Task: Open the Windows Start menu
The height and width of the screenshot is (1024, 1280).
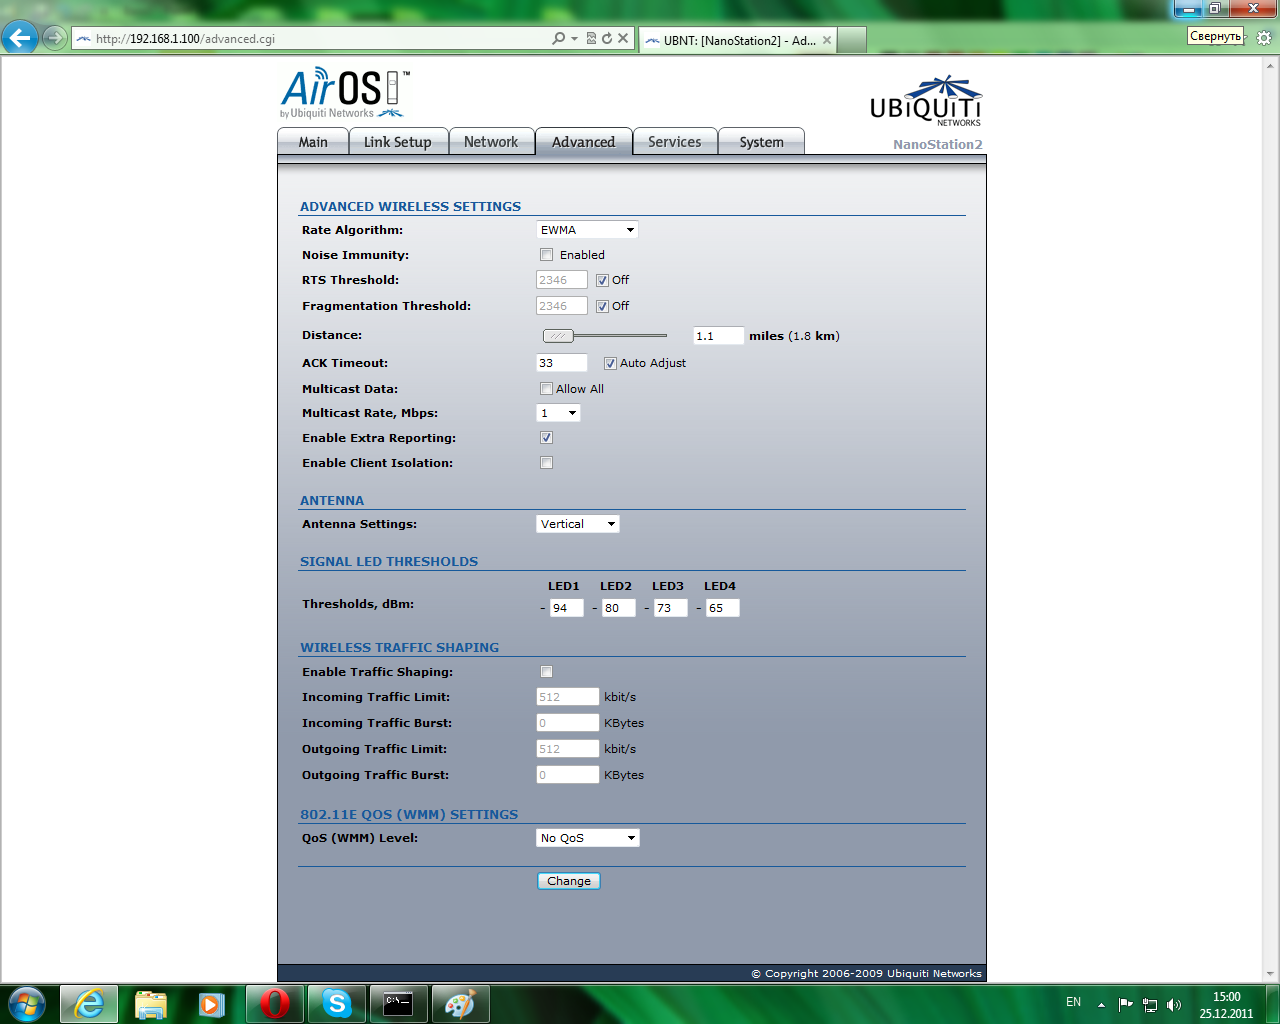Action: (x=26, y=1003)
